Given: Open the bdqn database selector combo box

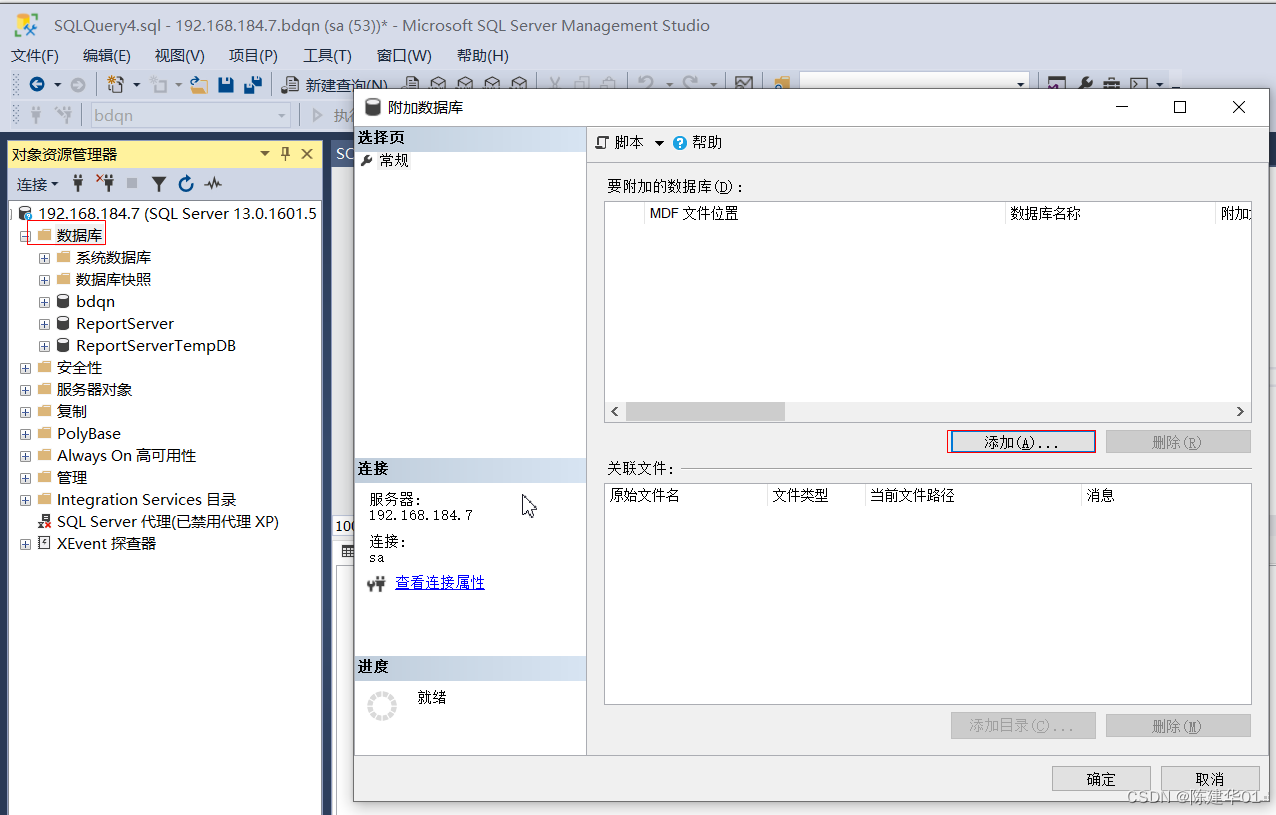Looking at the screenshot, I should [x=190, y=116].
